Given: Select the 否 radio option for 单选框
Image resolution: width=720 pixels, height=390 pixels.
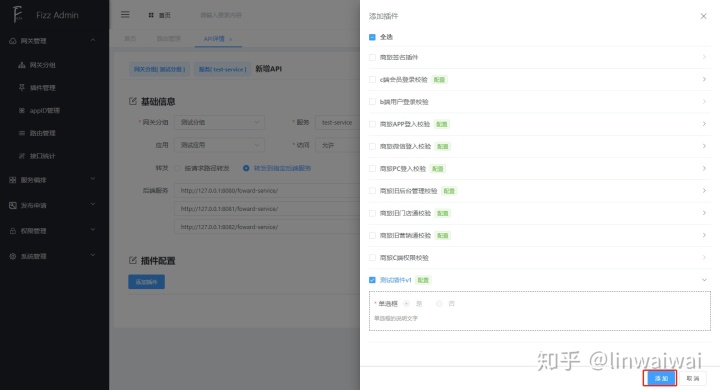Looking at the screenshot, I should 439,304.
